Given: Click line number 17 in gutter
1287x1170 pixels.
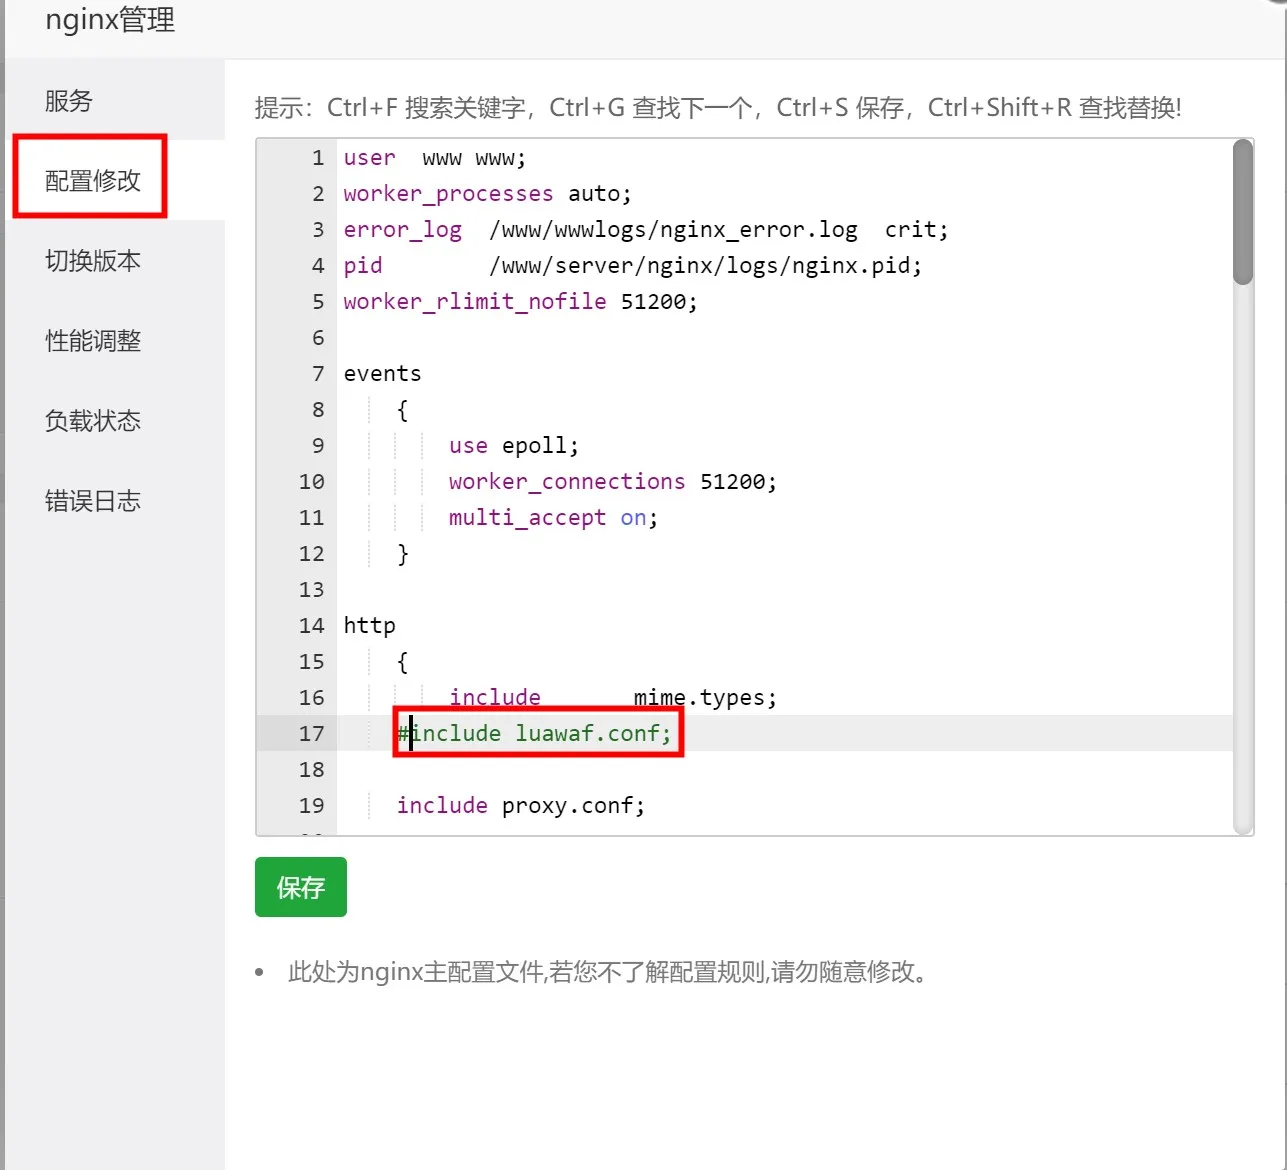Looking at the screenshot, I should (x=312, y=734).
